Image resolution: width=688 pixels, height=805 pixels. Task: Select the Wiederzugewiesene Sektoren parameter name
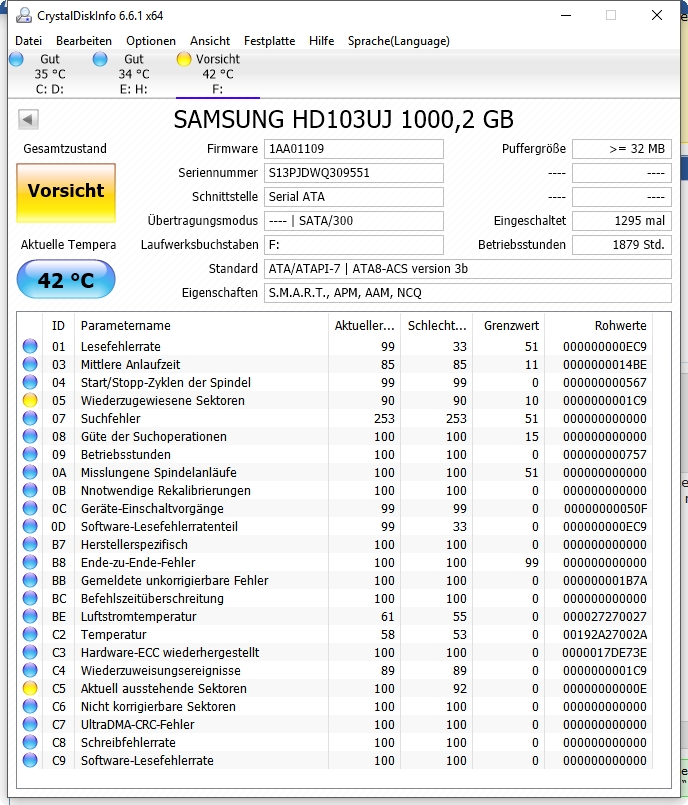coord(163,400)
